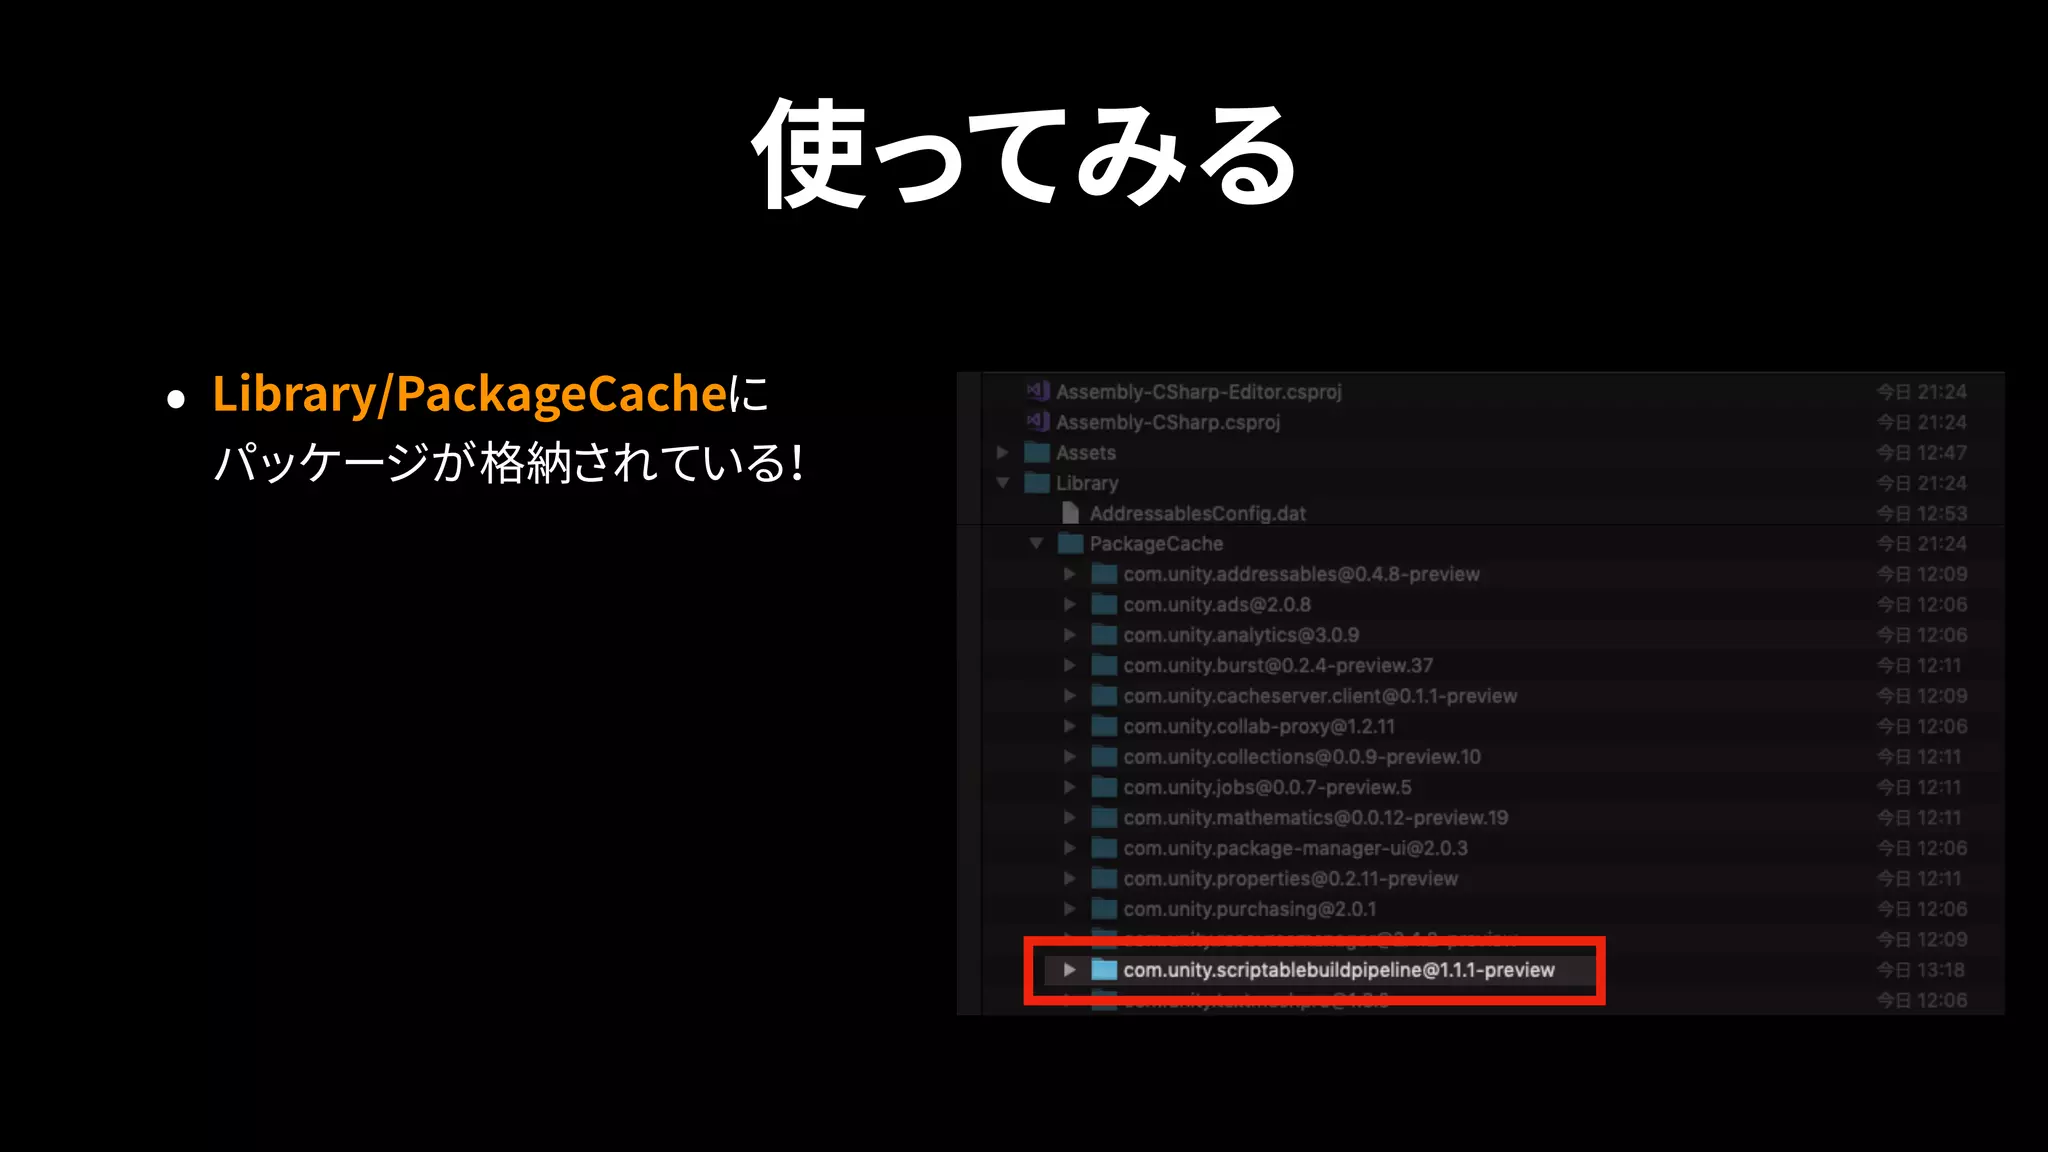Image resolution: width=2048 pixels, height=1152 pixels.
Task: Select the Assembly-CSharp.csproj file icon
Action: point(1038,422)
